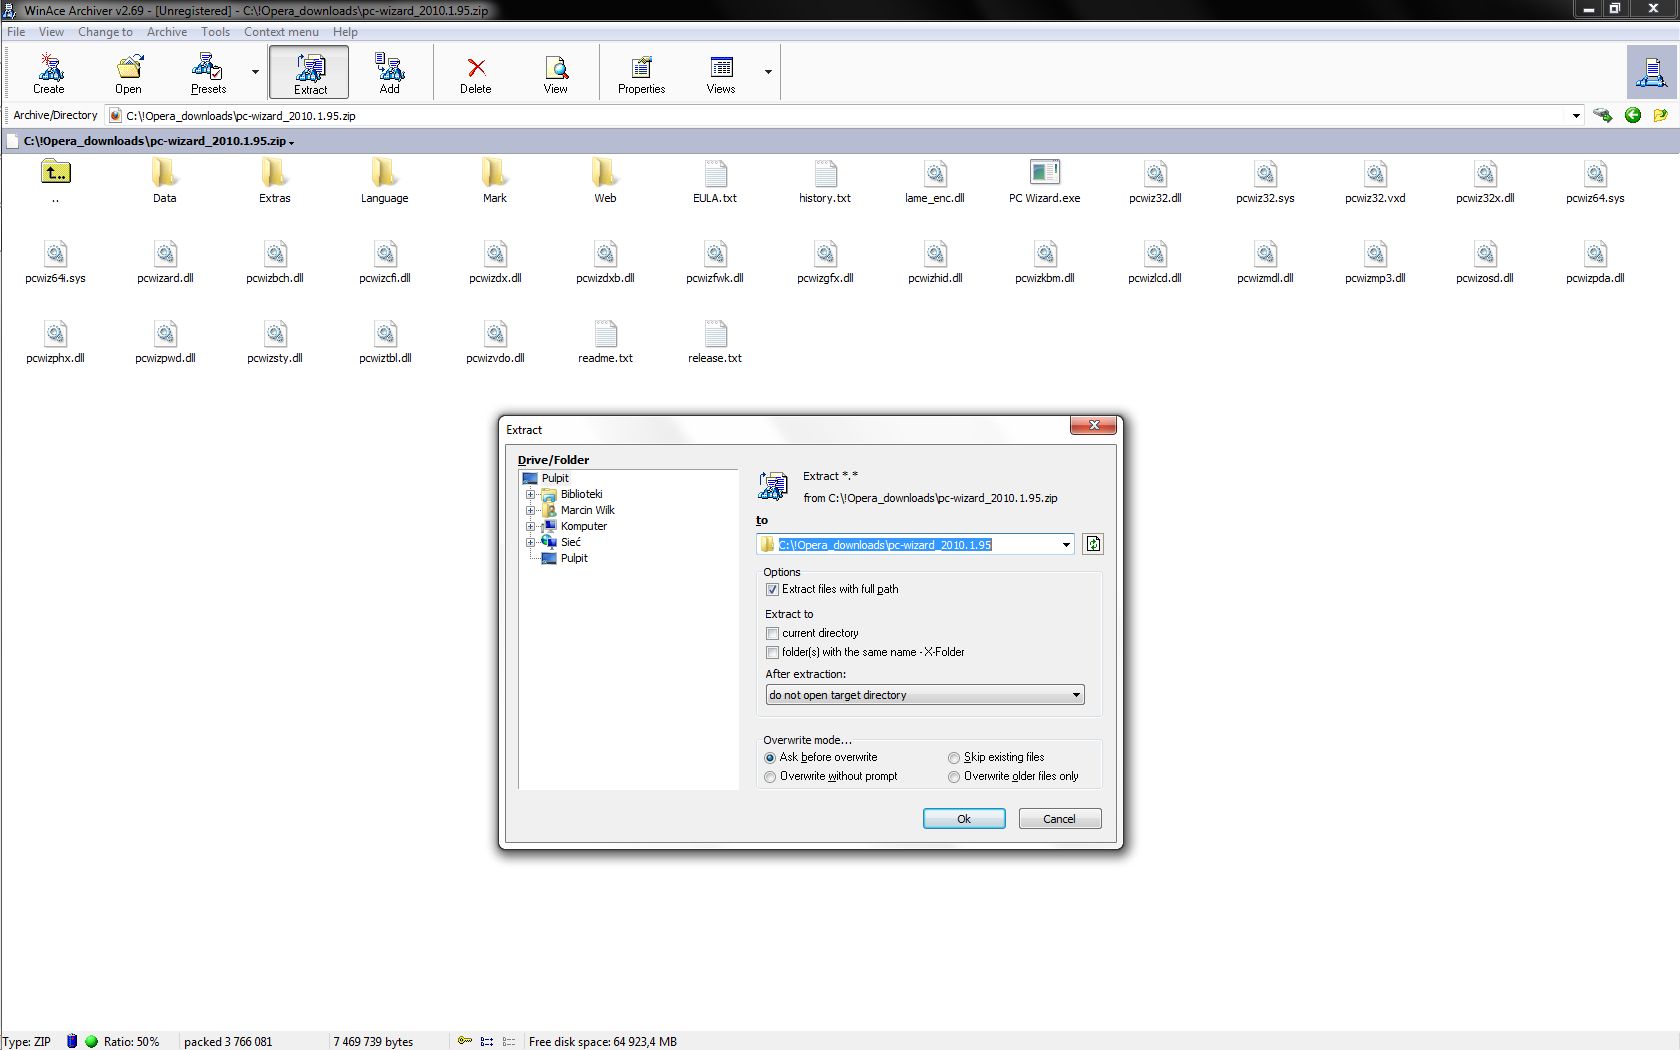Select the Language folder icon
The width and height of the screenshot is (1680, 1050).
click(385, 173)
